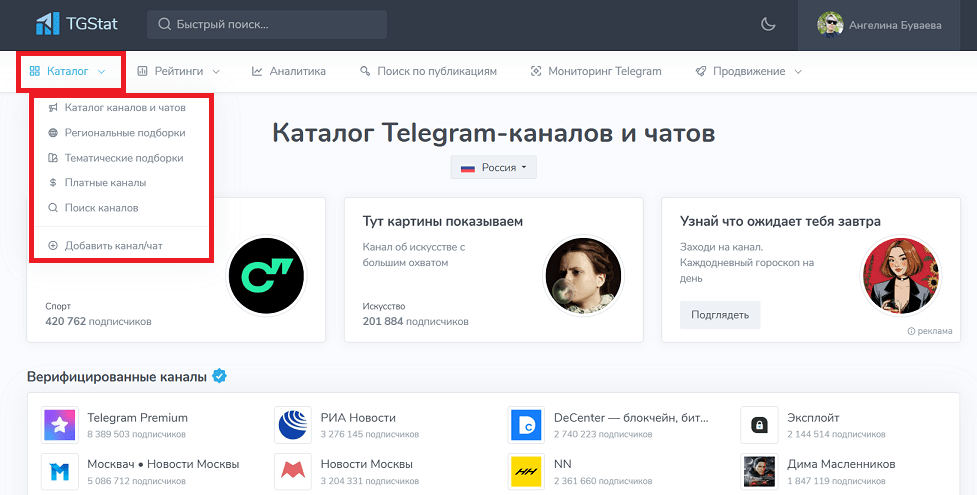
Task: Click the Продвижение rocket icon
Action: pos(700,71)
